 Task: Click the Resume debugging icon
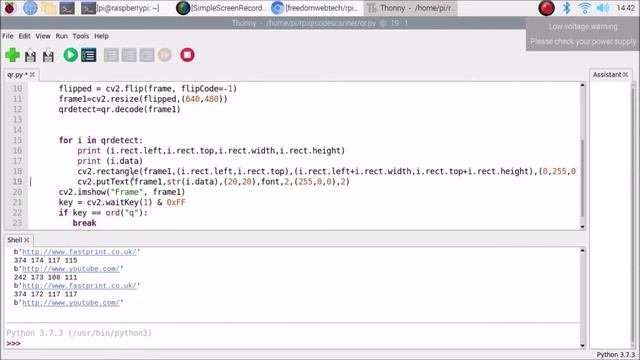tap(165, 55)
